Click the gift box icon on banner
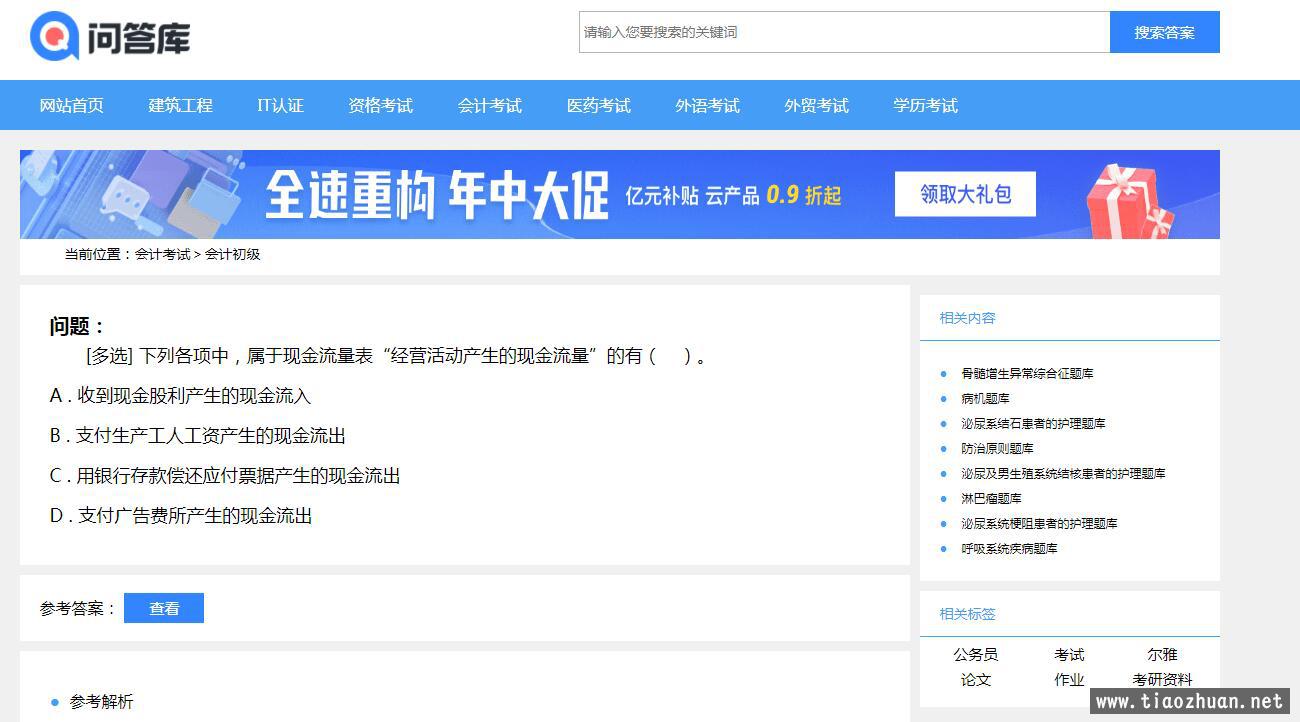Screen dimensions: 1300x722 [x=1130, y=200]
